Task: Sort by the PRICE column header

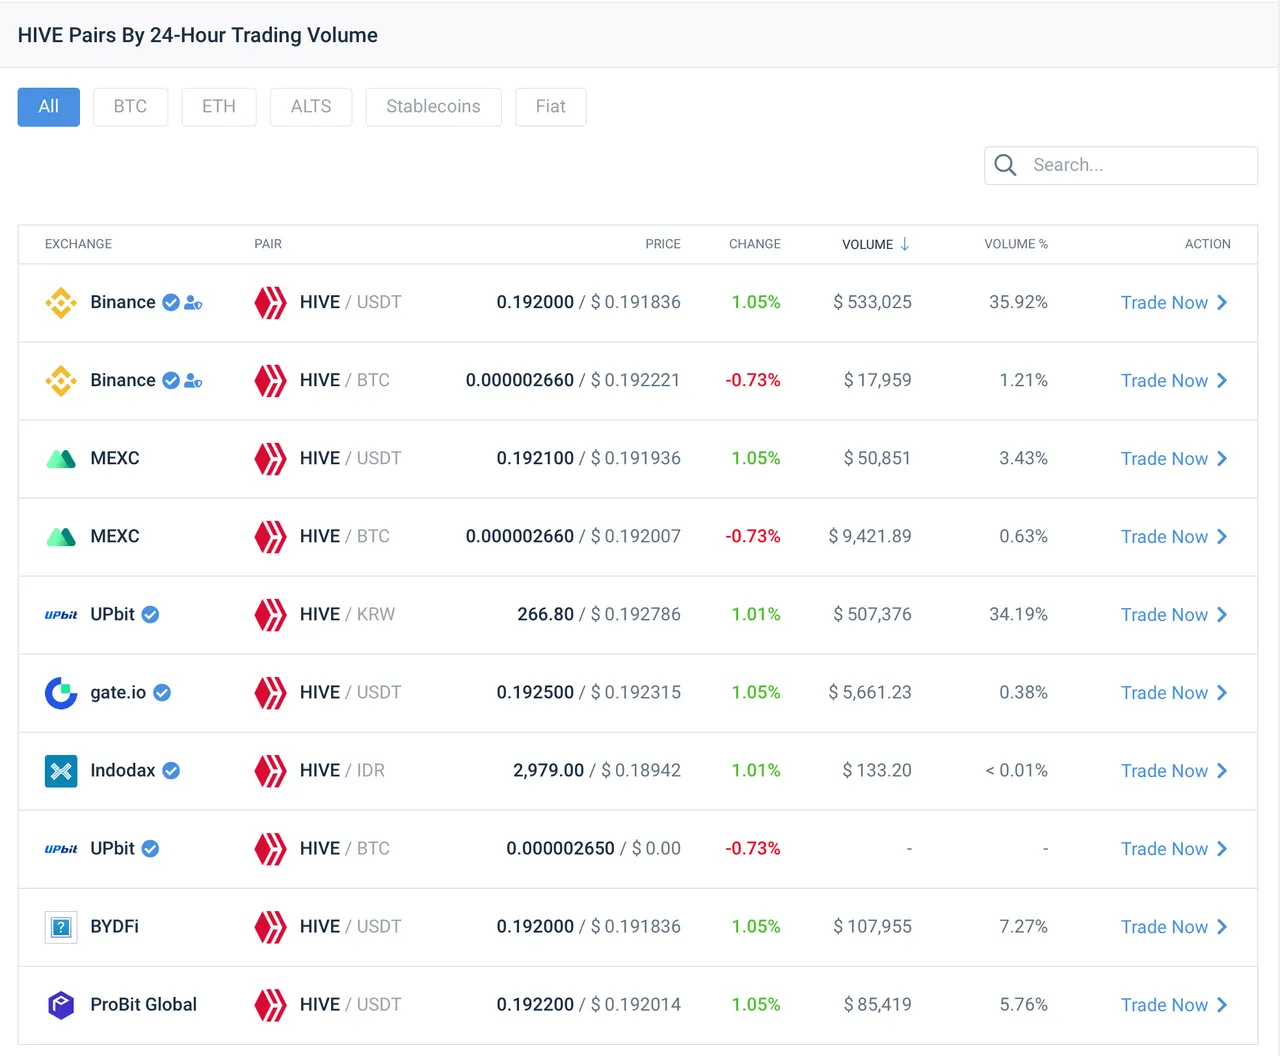Action: (x=663, y=244)
